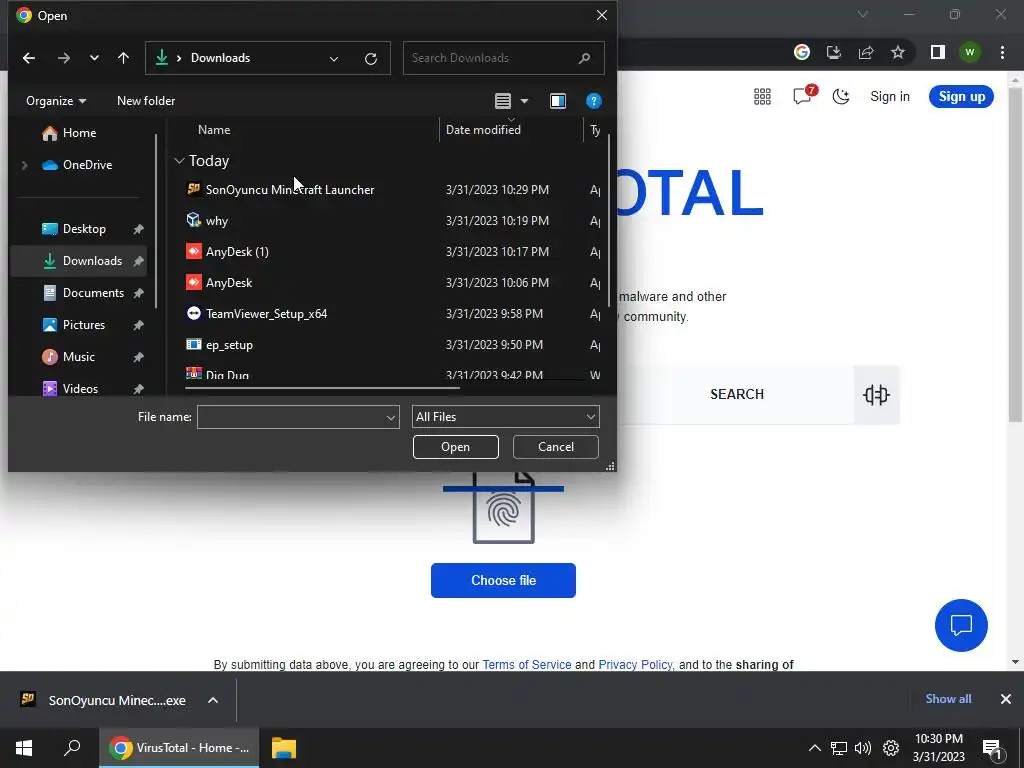
Task: Change view layout icon
Action: pyautogui.click(x=503, y=101)
